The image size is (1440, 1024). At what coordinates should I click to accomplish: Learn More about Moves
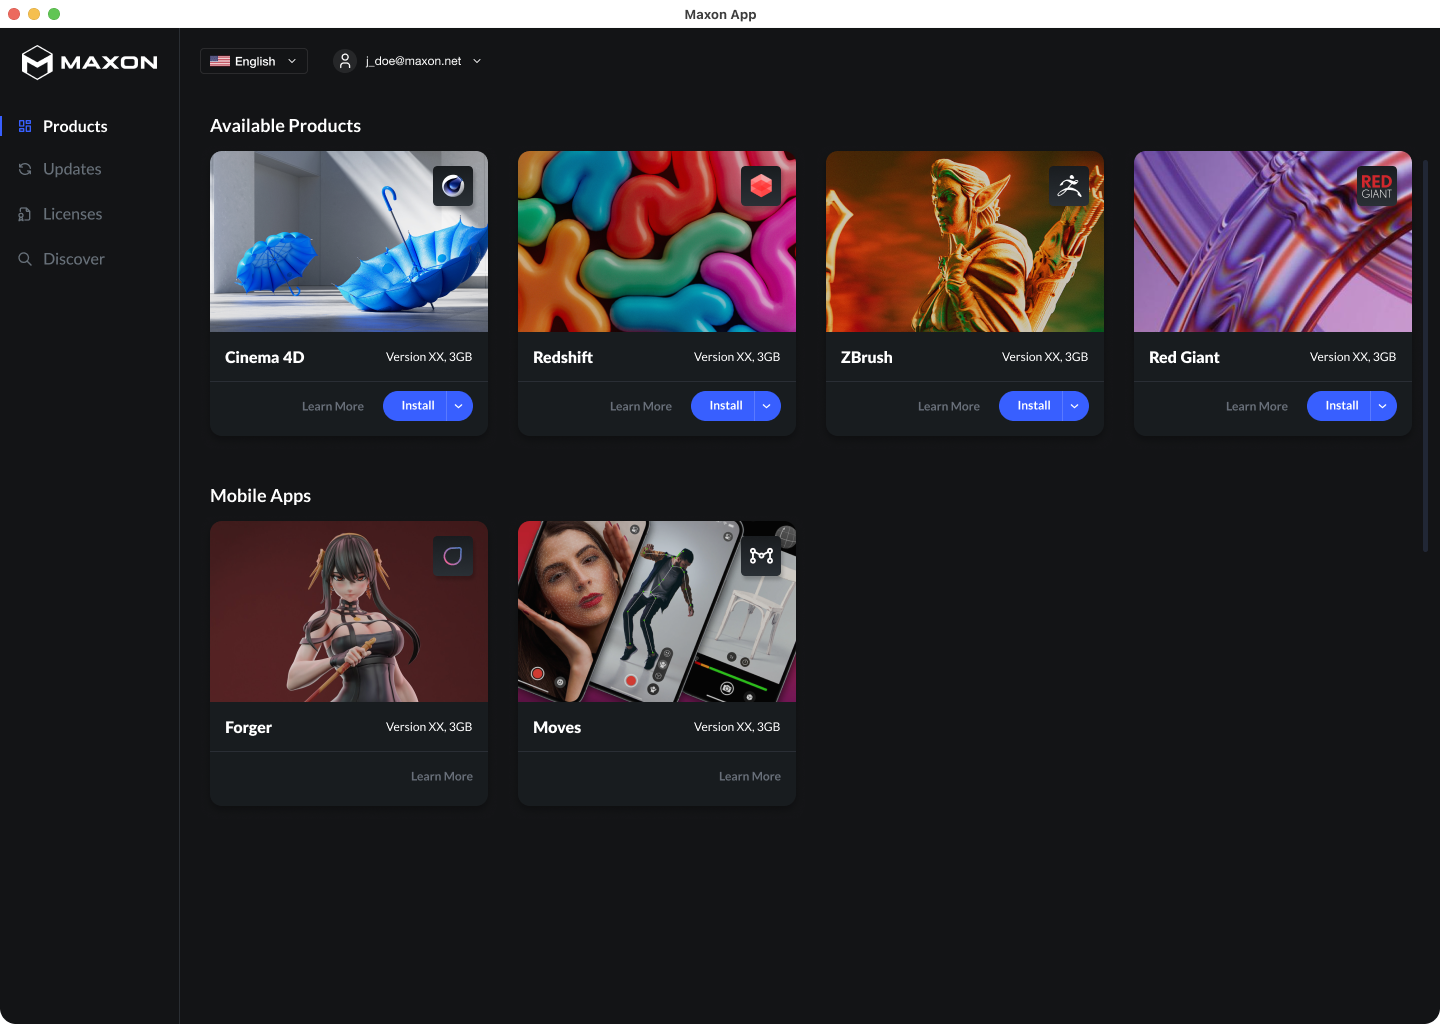(750, 777)
